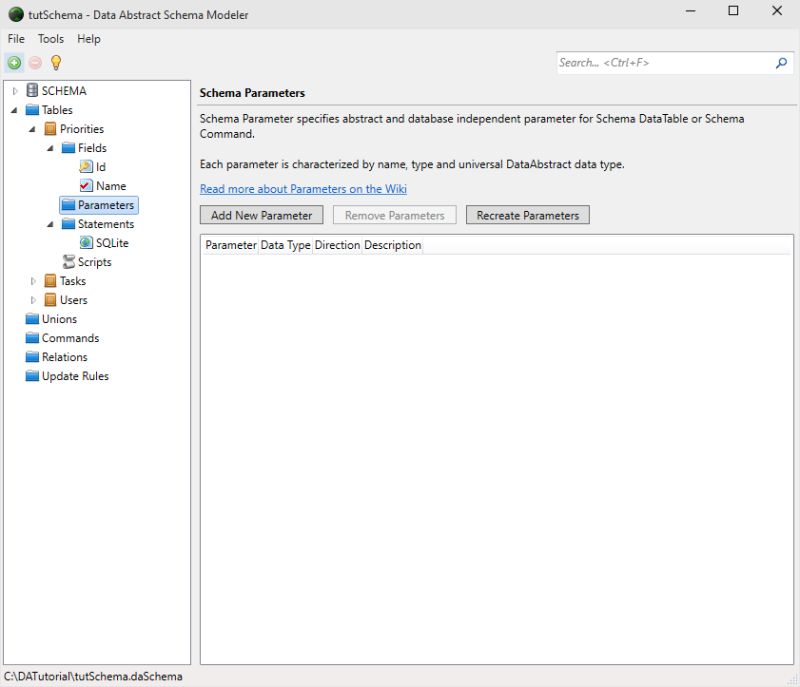Click the Unions folder icon

click(x=32, y=319)
